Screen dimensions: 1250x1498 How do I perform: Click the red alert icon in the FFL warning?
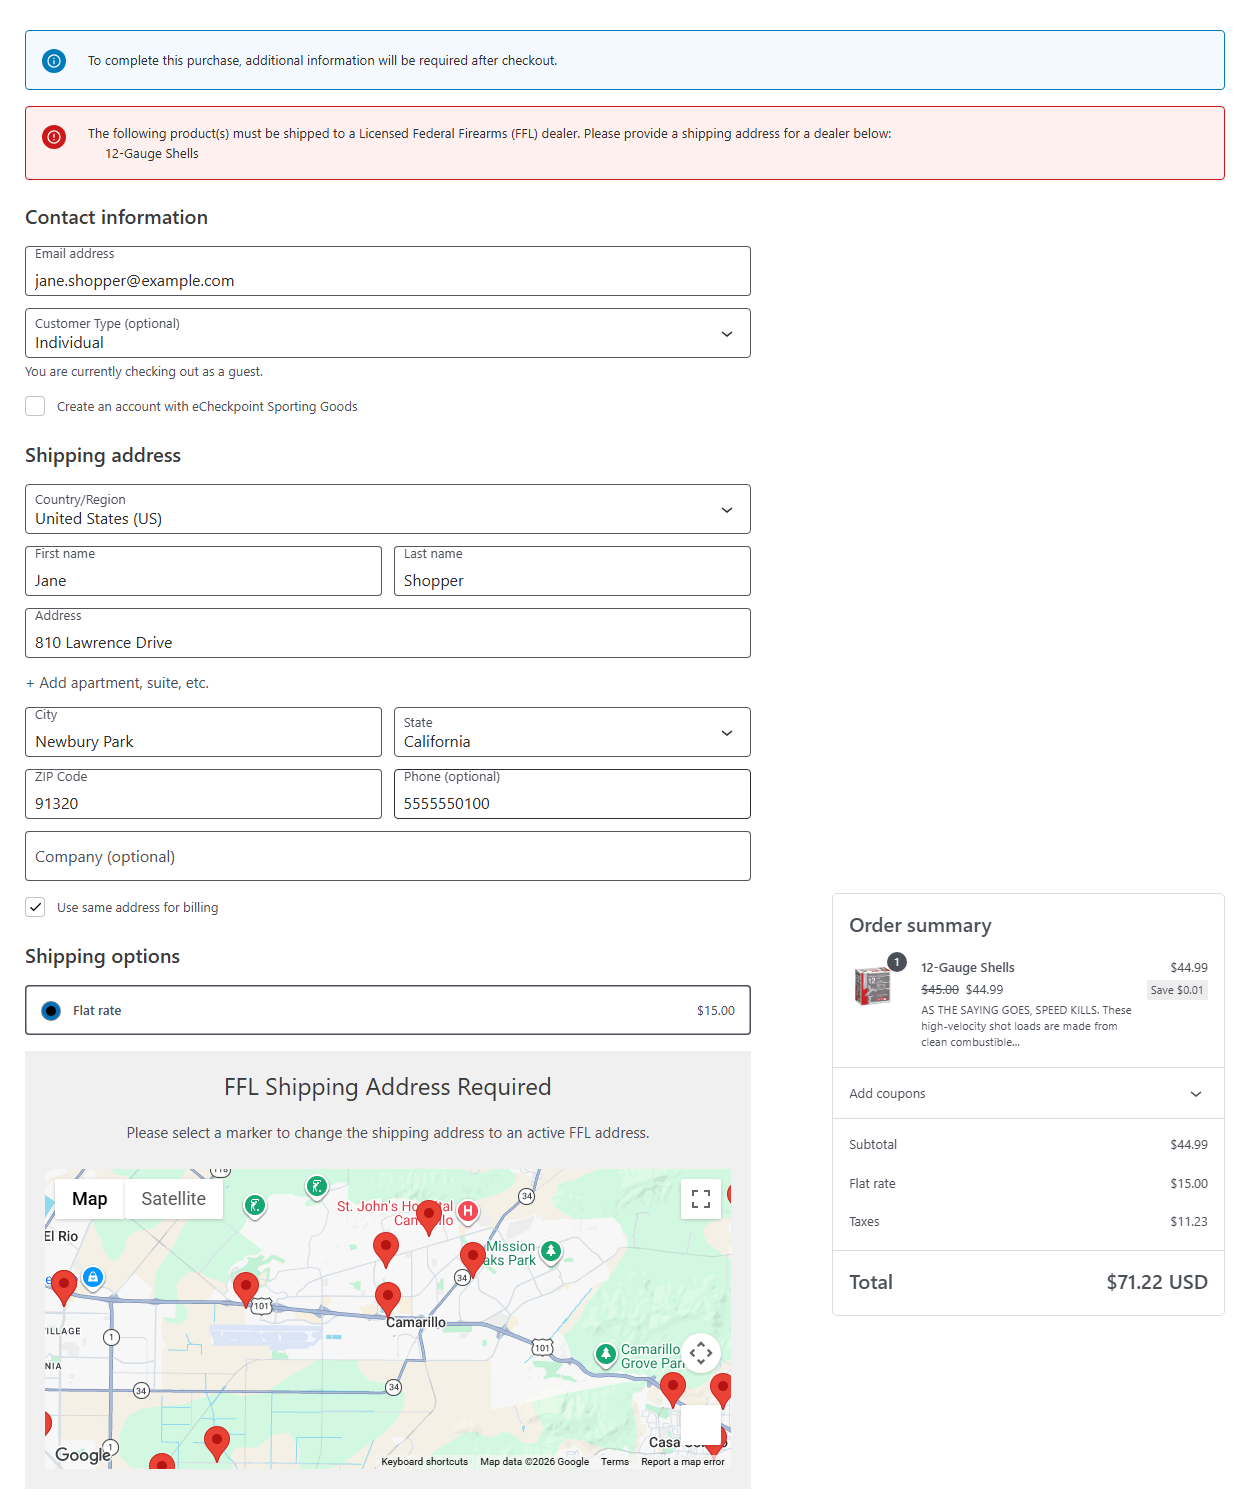(x=54, y=137)
